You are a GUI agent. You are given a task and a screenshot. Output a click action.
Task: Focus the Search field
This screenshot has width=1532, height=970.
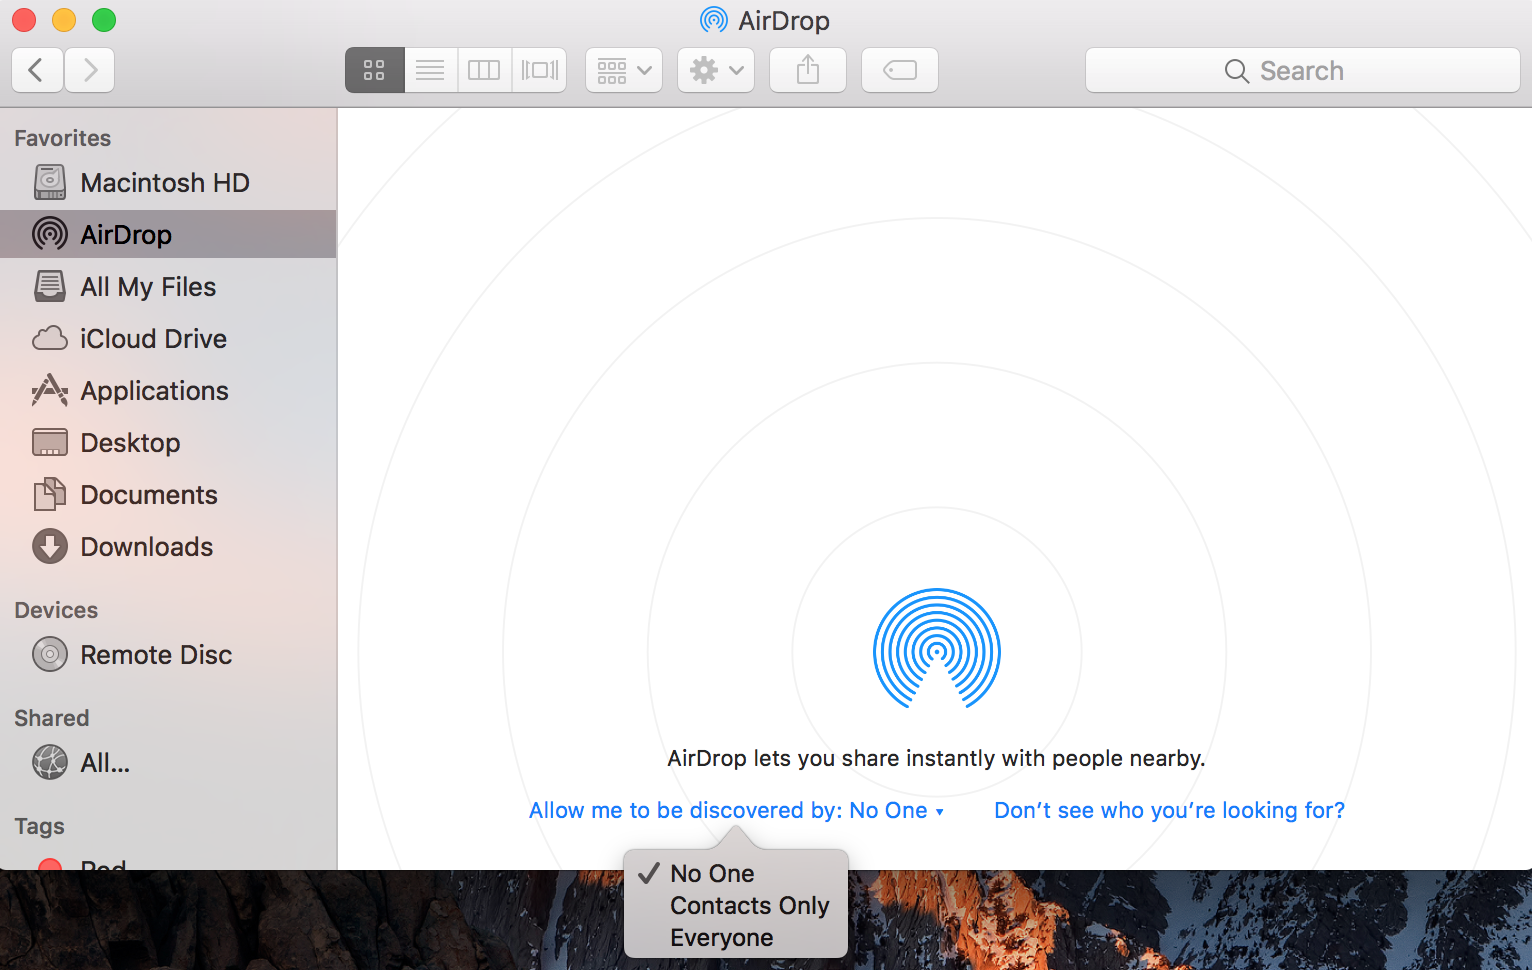pyautogui.click(x=1303, y=70)
